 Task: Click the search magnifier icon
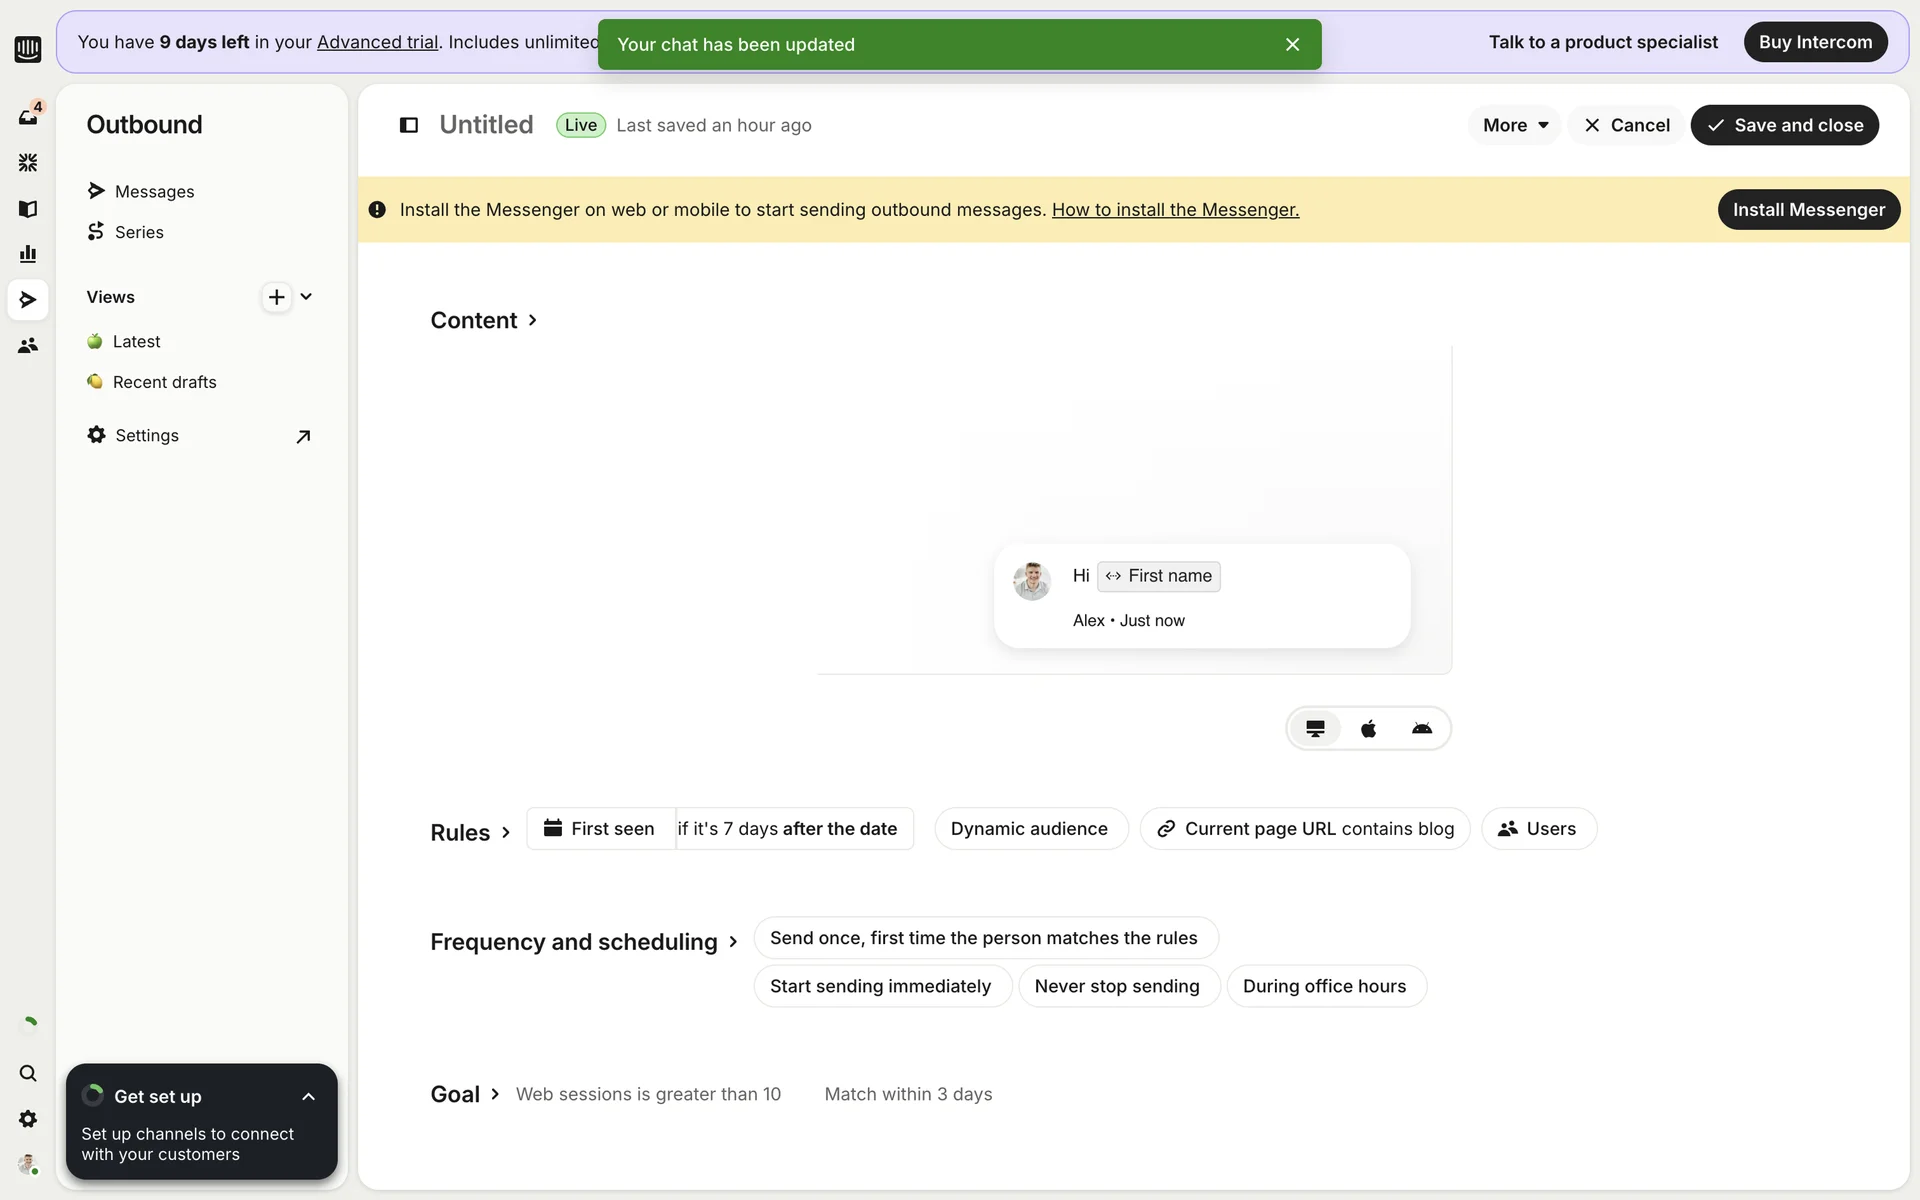coord(28,1073)
